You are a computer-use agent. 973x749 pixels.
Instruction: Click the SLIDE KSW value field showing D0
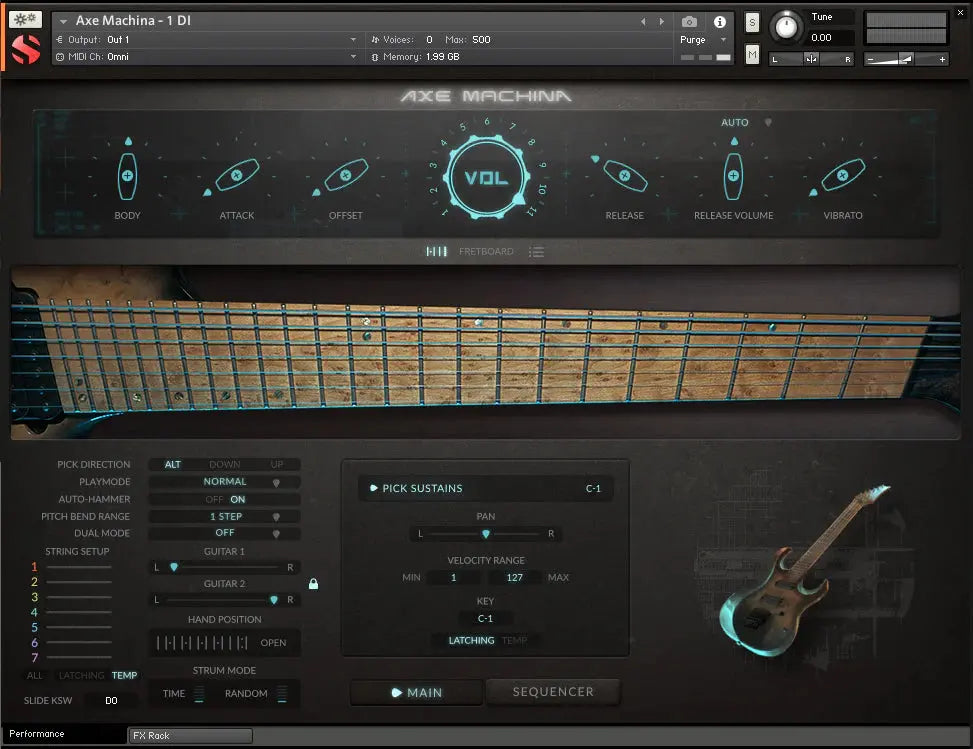point(112,700)
